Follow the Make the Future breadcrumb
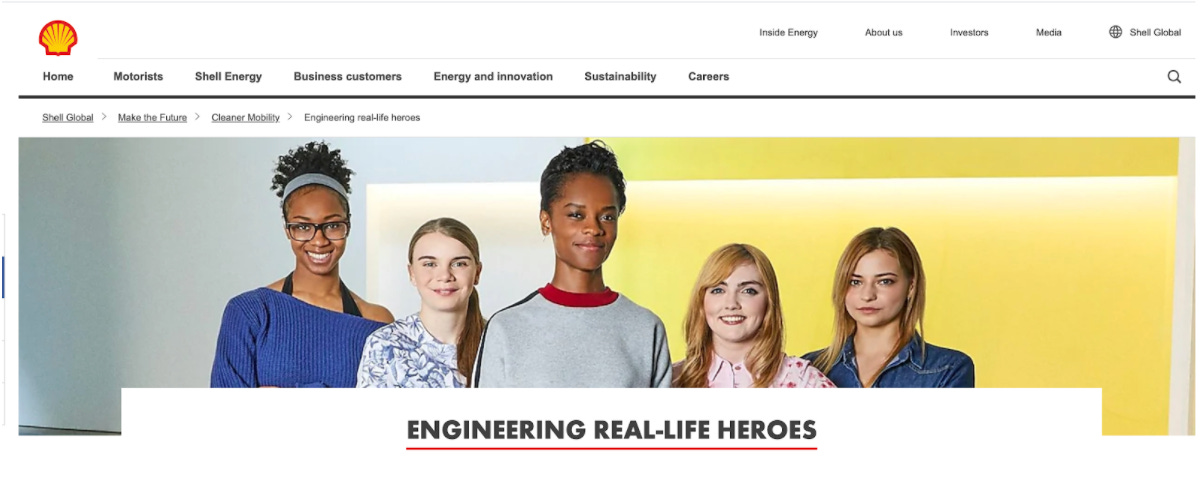Screen dimensions: 1204x478 (x=152, y=117)
